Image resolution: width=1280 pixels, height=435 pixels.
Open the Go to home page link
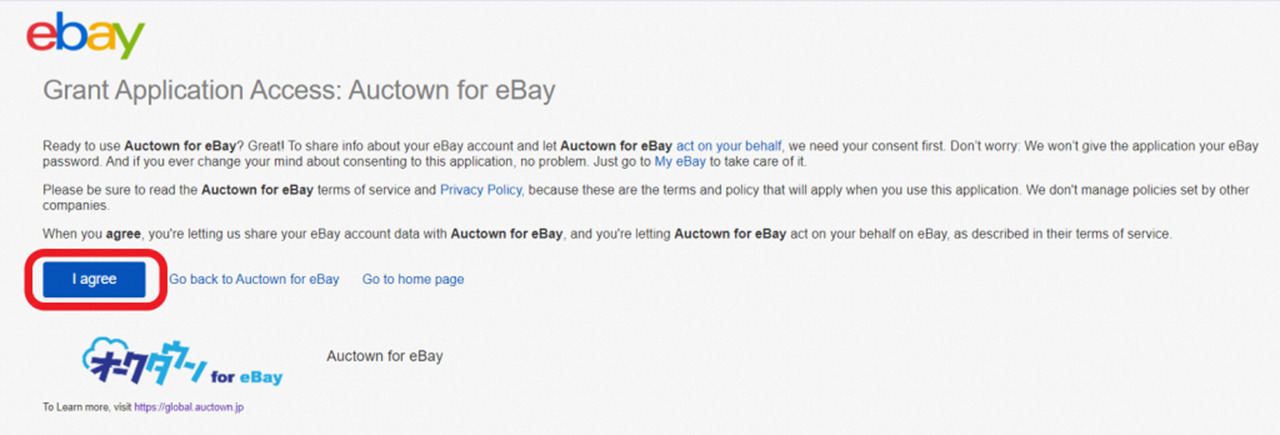(x=413, y=279)
